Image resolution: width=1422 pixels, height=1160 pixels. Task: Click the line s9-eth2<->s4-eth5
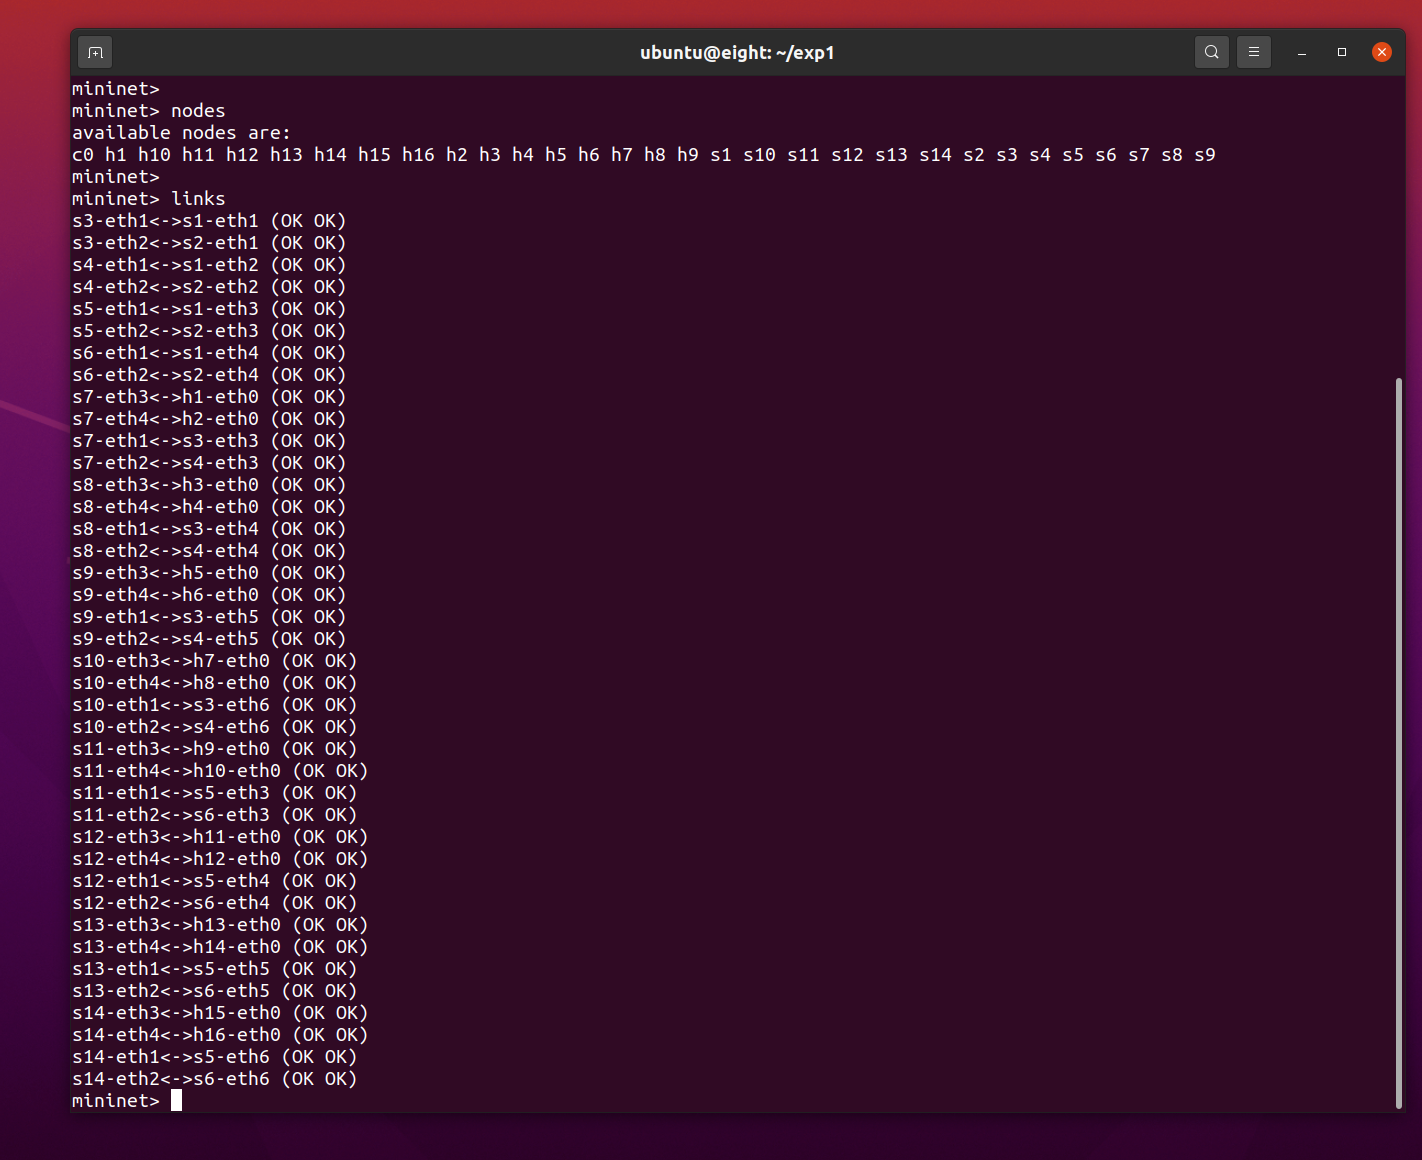point(209,639)
